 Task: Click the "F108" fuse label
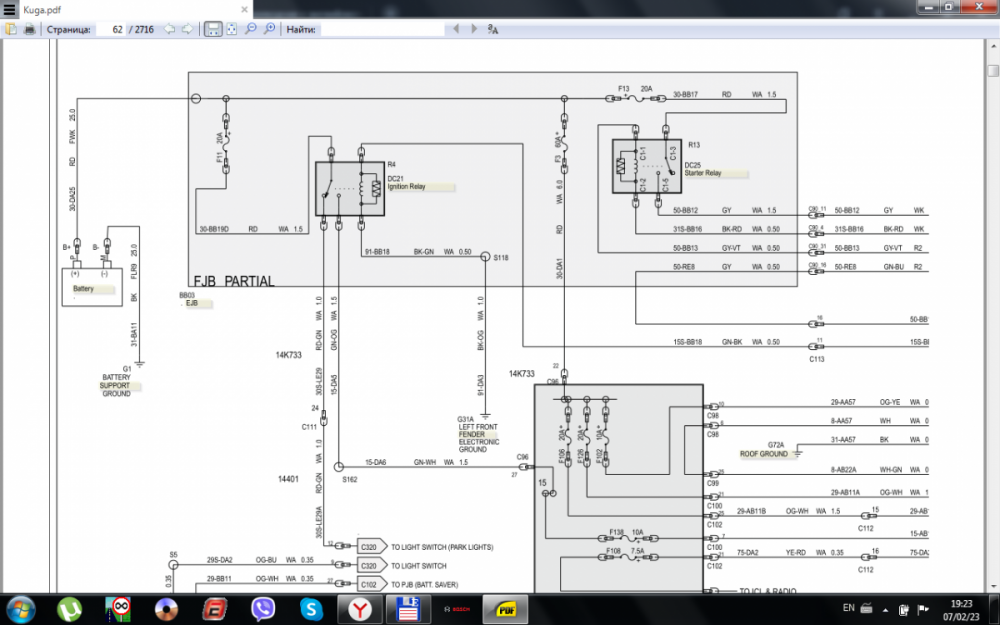point(614,551)
